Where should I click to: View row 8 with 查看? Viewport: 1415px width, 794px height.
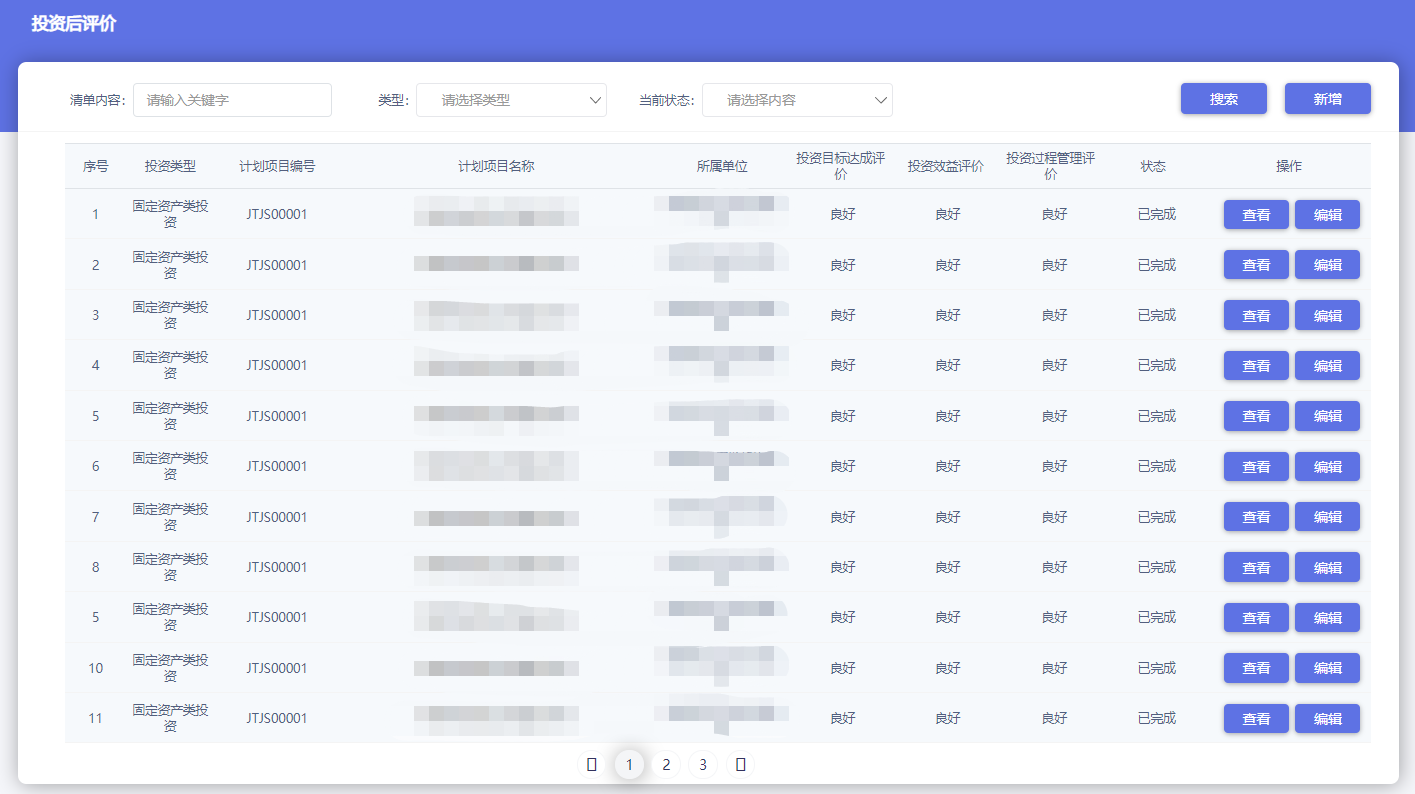1256,567
